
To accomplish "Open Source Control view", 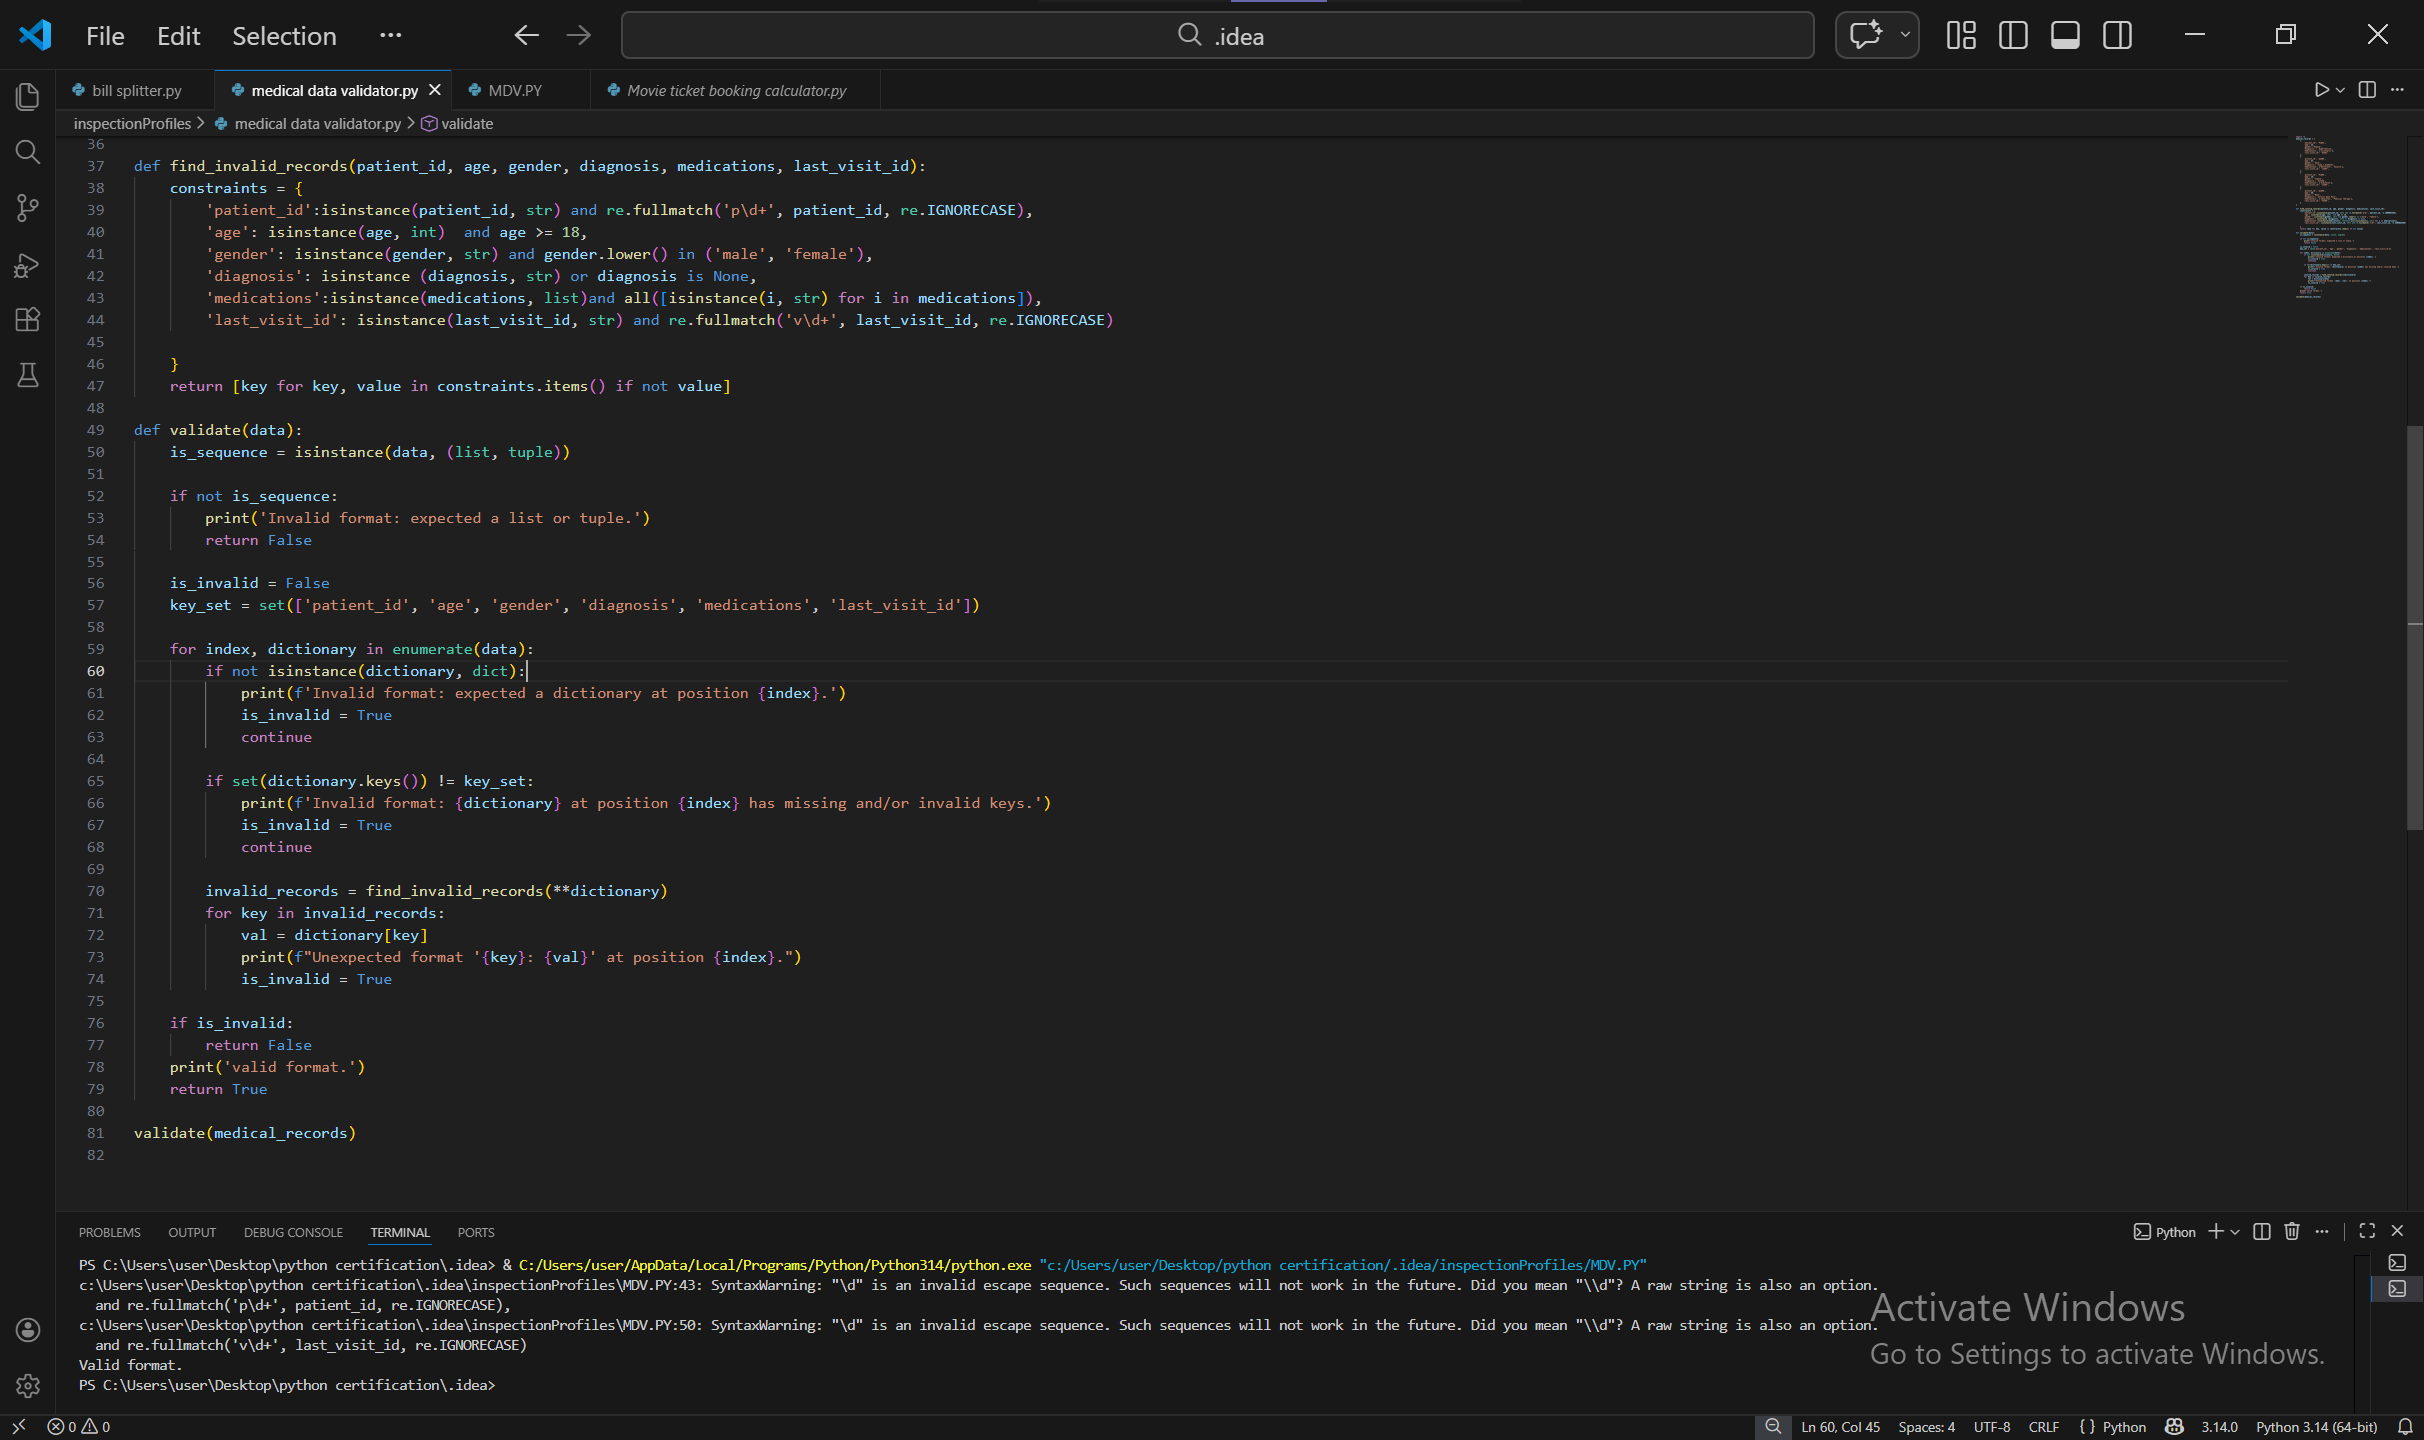I will 27,208.
